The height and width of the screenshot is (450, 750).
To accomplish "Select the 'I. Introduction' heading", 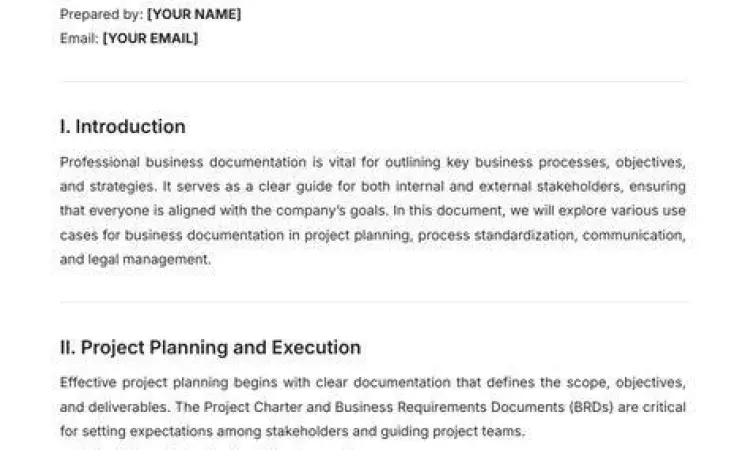I will pos(122,127).
